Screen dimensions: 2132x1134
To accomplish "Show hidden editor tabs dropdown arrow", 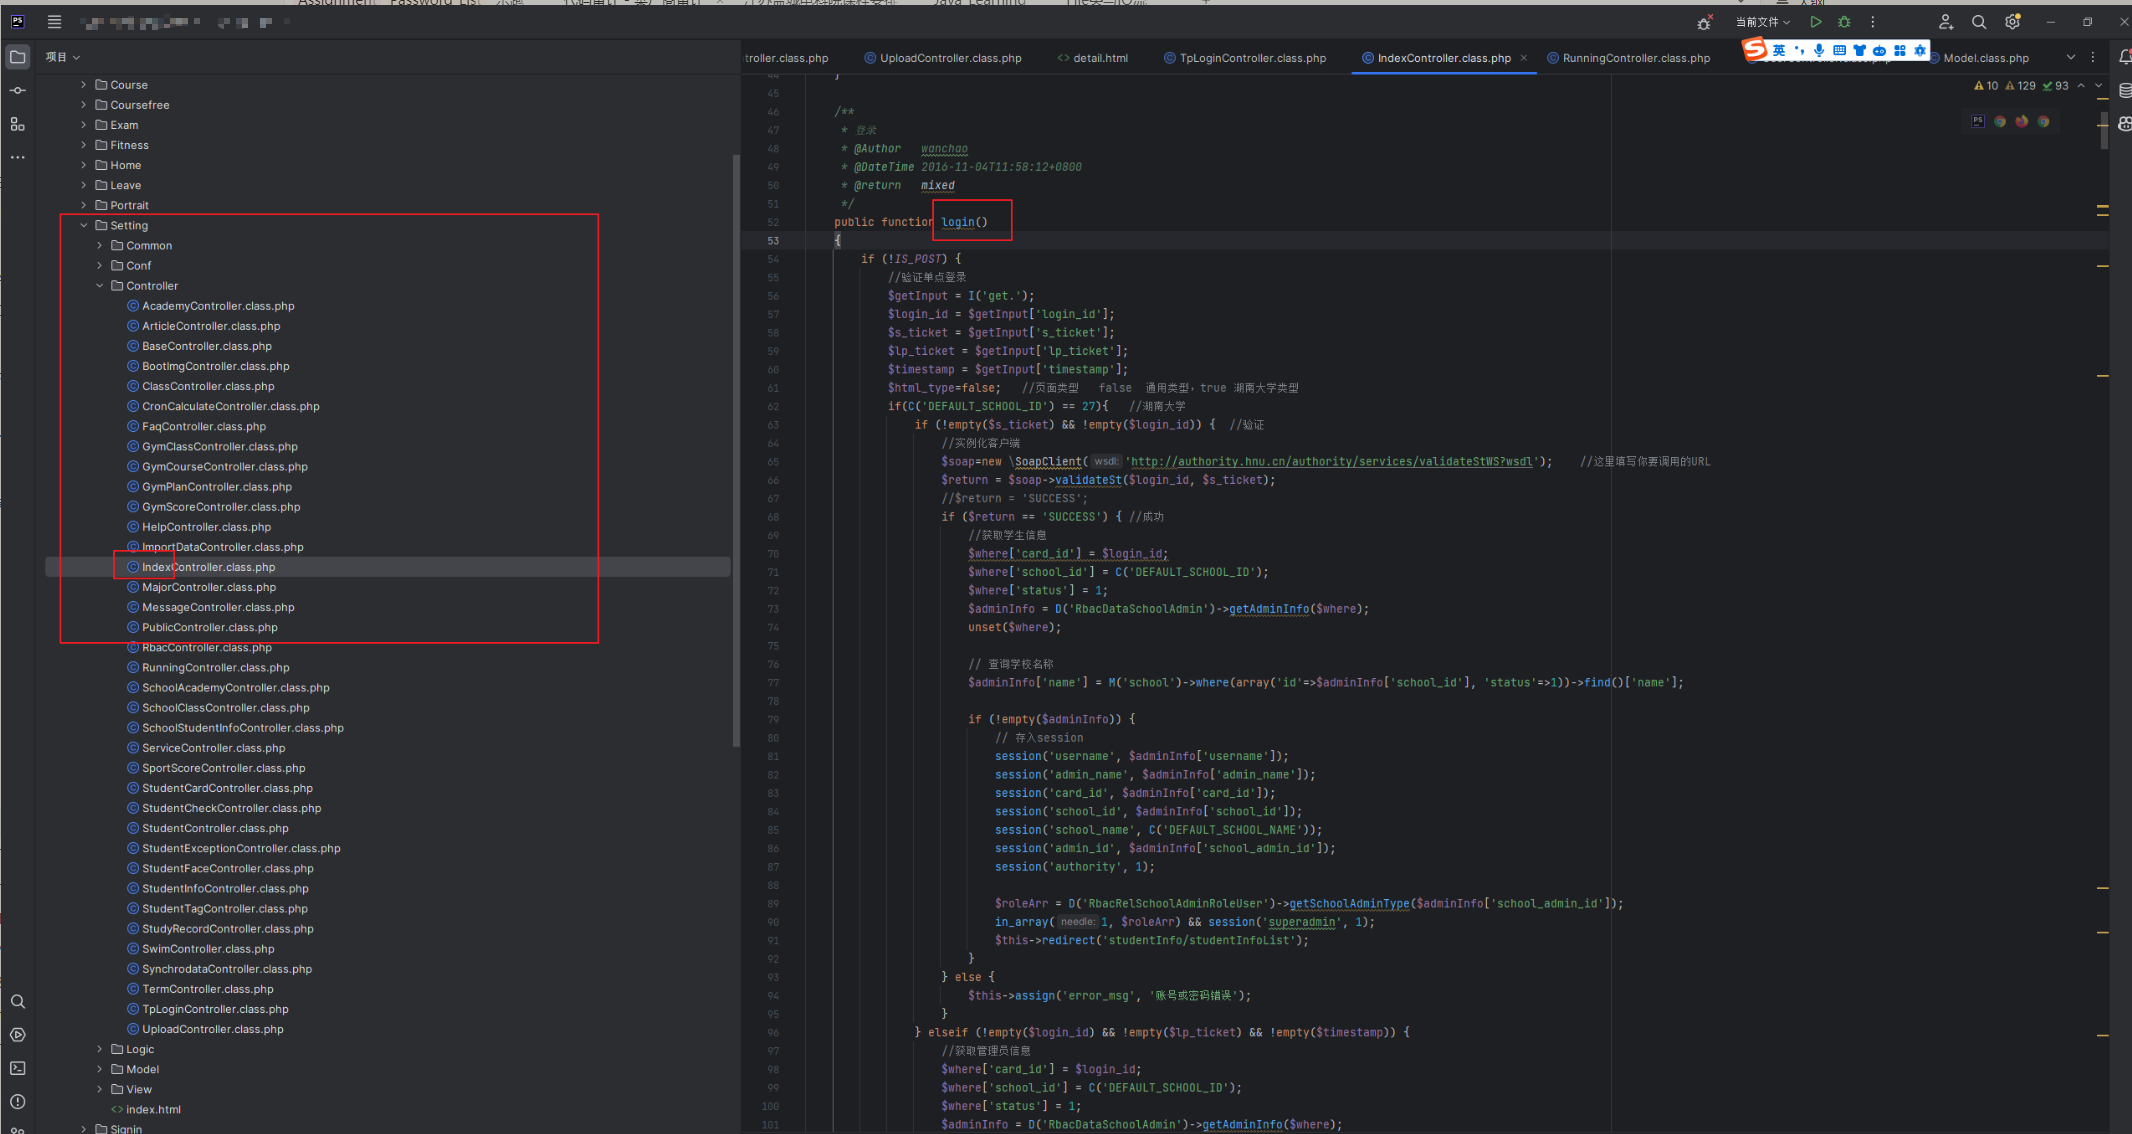I will point(2071,58).
